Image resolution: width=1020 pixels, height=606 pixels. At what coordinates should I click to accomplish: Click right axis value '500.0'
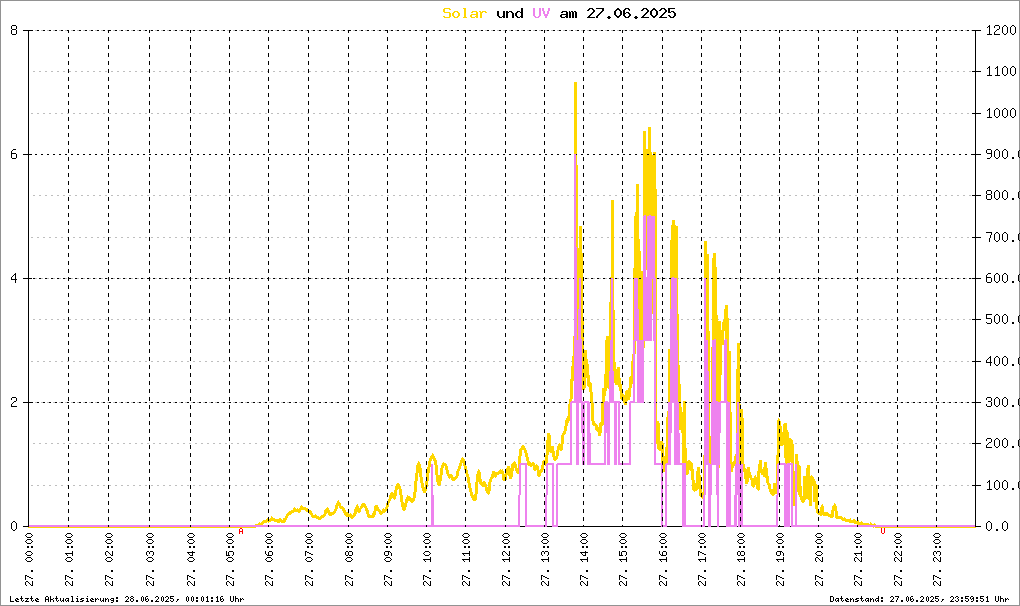click(1002, 319)
